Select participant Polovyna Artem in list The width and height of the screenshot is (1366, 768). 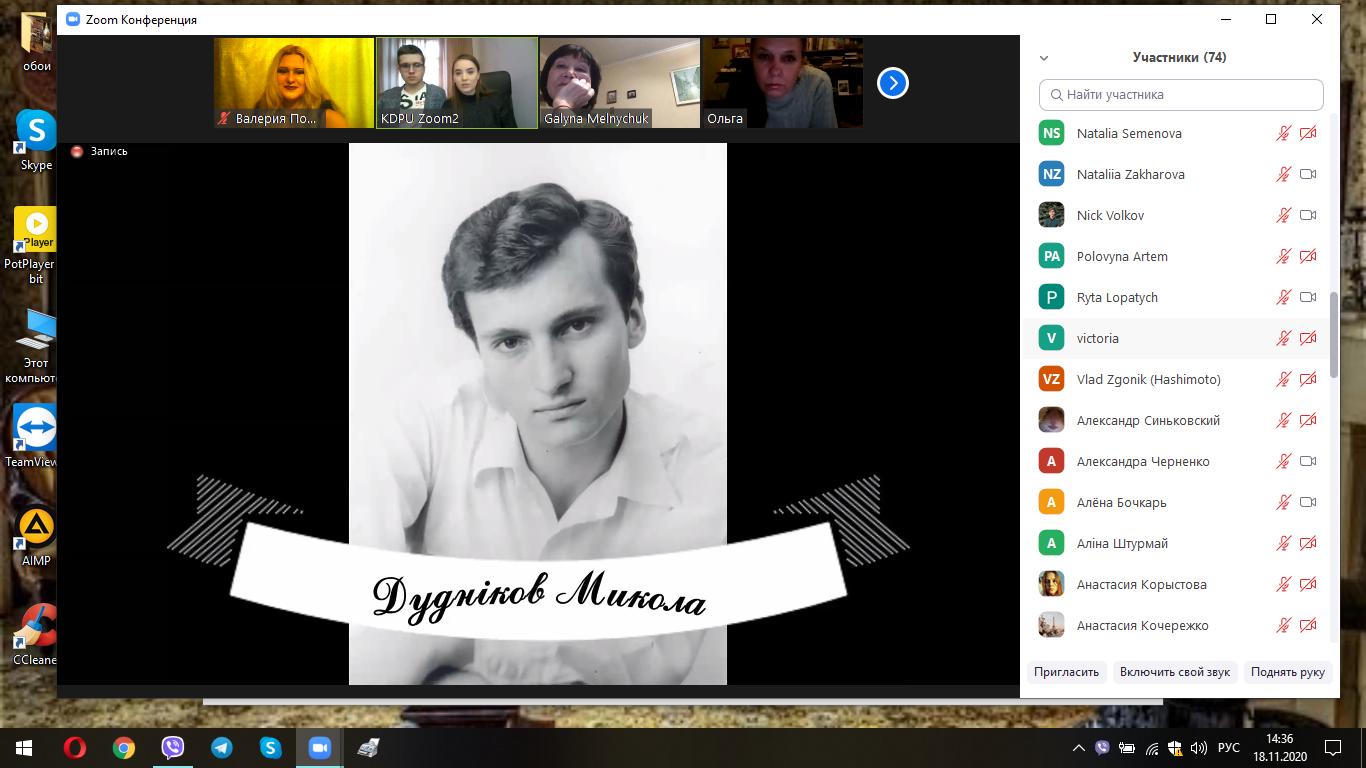click(1122, 256)
